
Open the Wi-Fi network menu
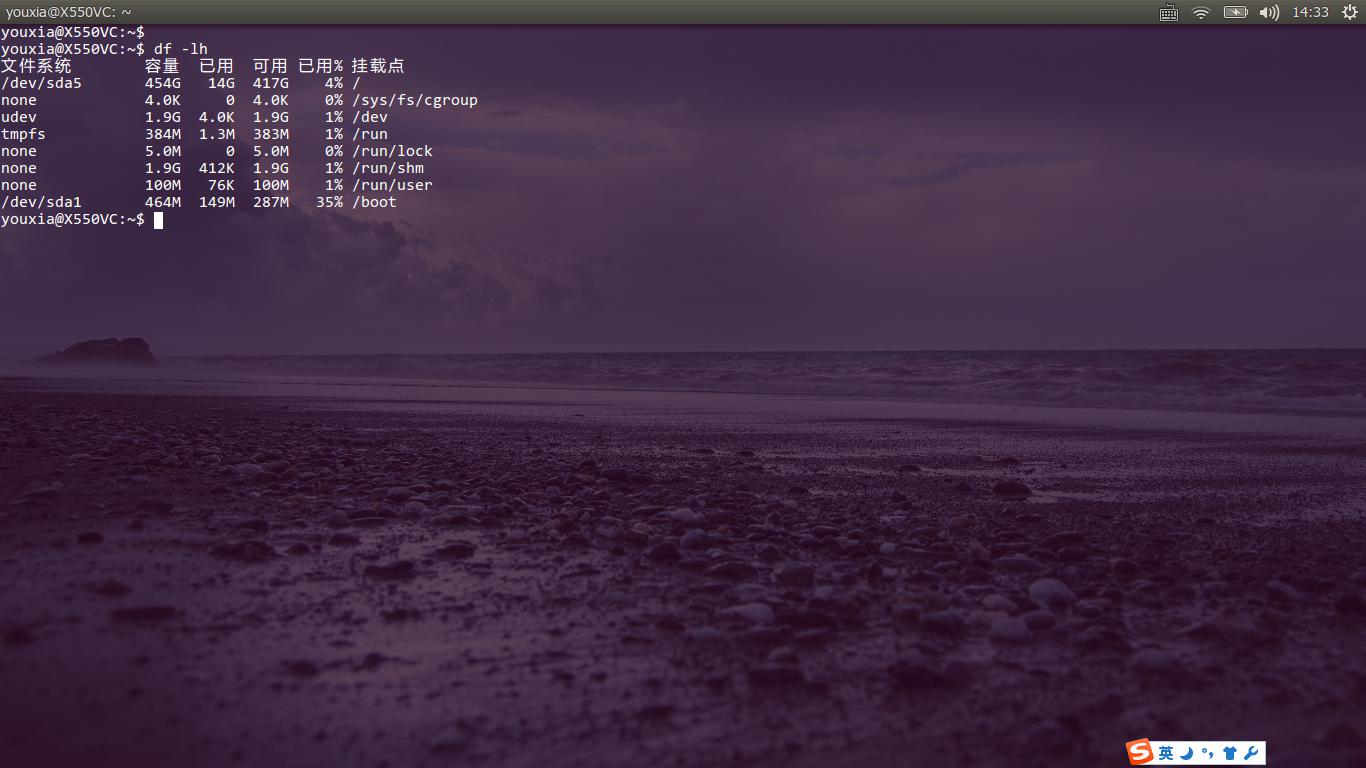1201,12
